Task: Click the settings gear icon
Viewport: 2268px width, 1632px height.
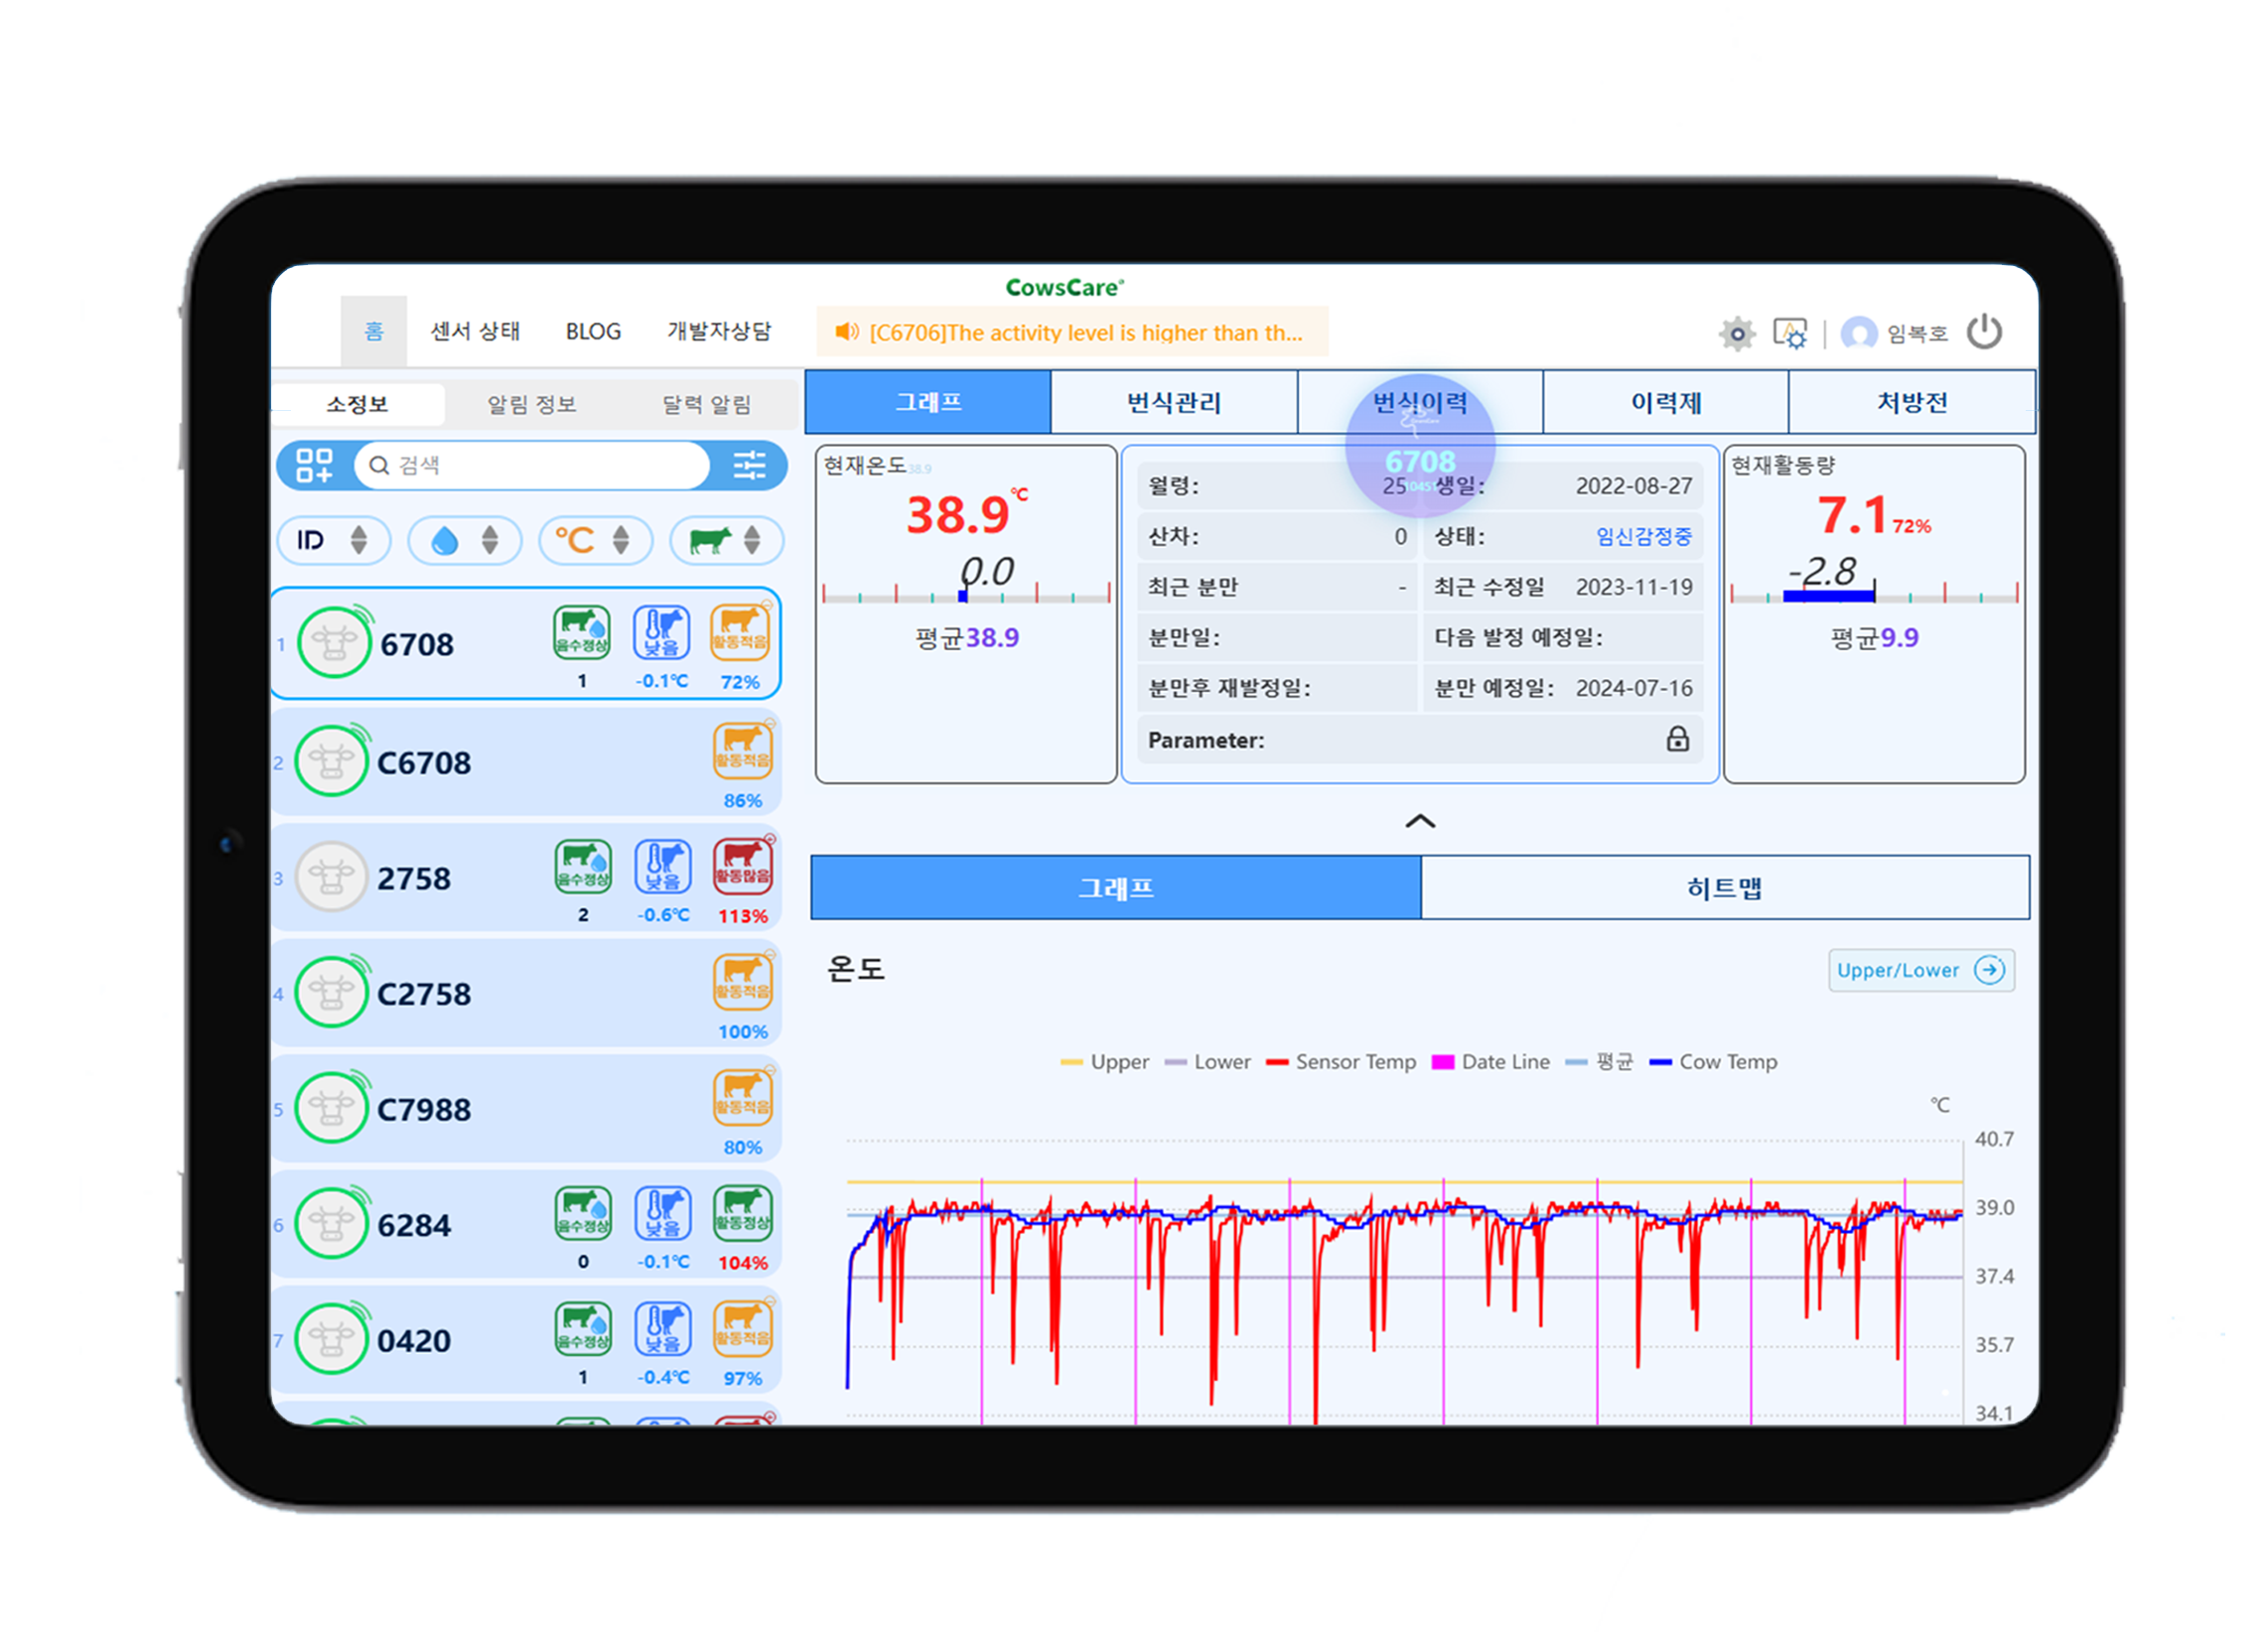Action: [1737, 334]
